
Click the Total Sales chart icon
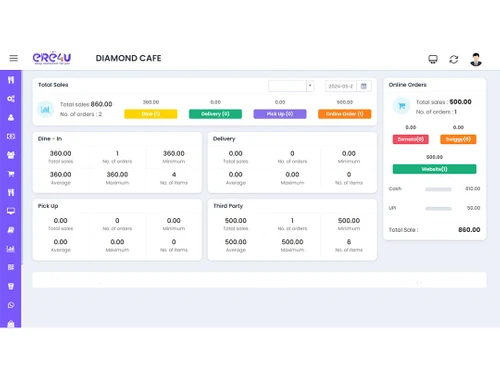pos(45,109)
